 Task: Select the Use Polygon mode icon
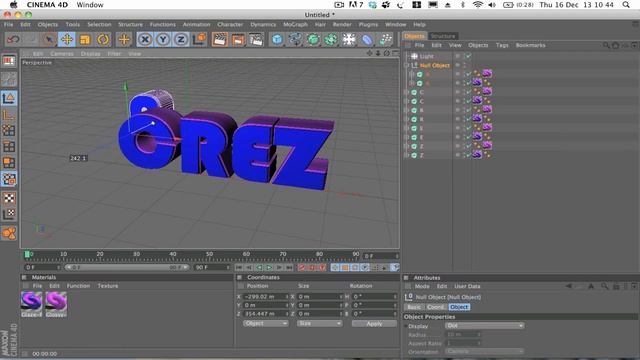coord(9,163)
